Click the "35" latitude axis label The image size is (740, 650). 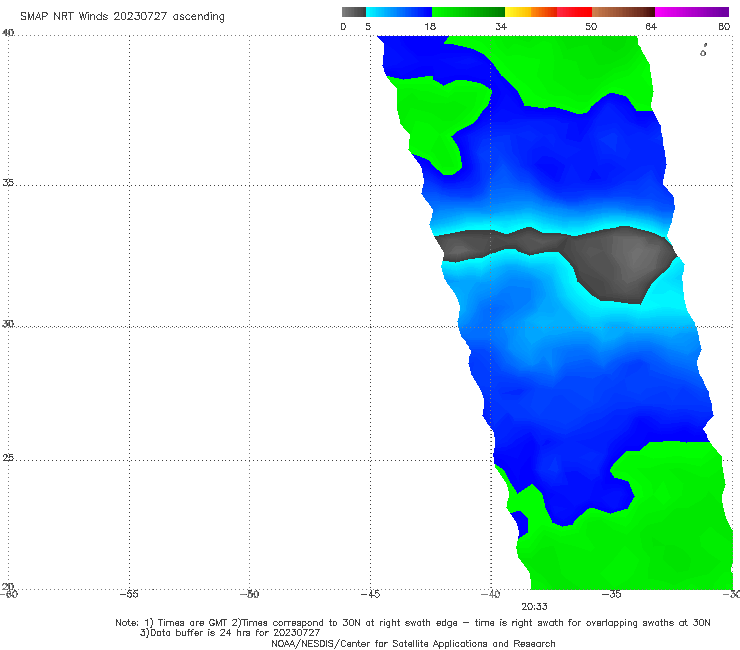click(x=8, y=182)
